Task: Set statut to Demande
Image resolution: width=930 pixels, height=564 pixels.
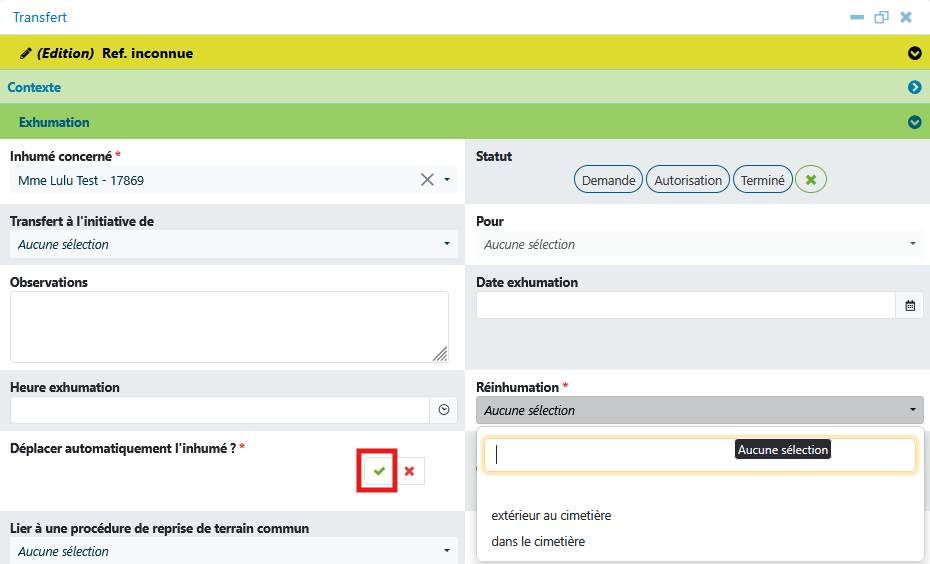Action: coord(608,180)
